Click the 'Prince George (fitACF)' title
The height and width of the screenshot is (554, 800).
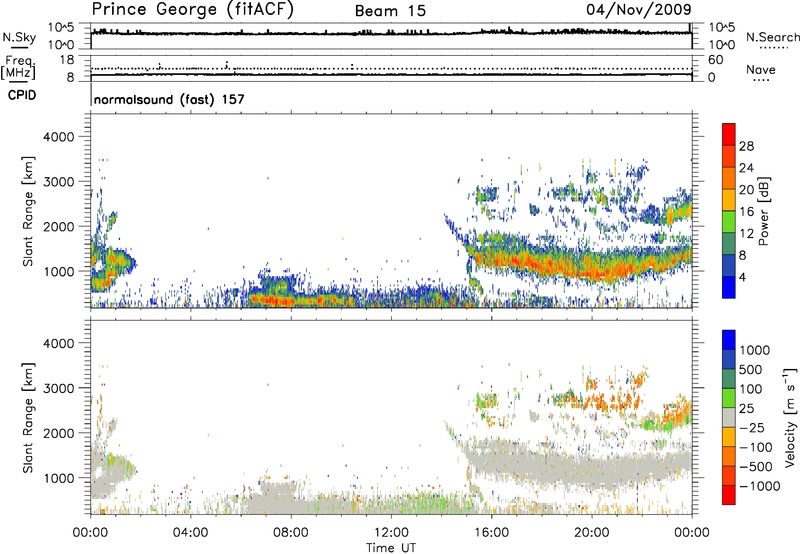click(x=193, y=10)
